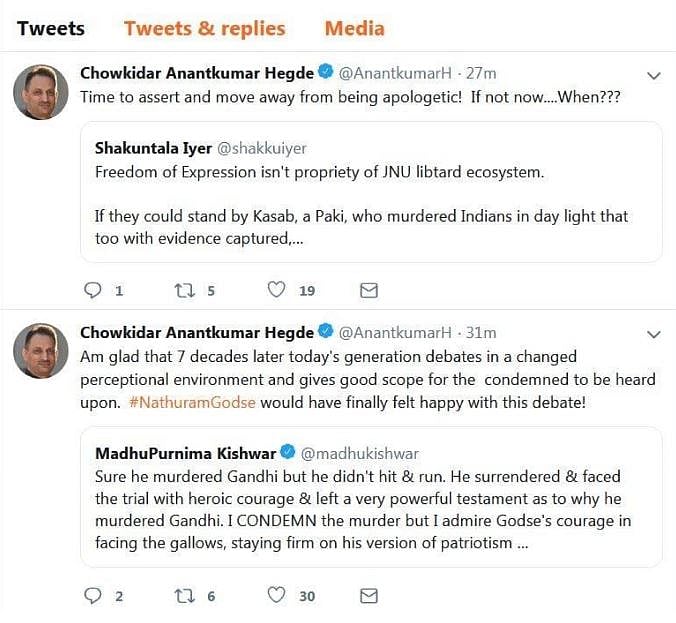Viewport: 676px width, 623px height.
Task: Reply to the 27m tweet
Action: (x=93, y=290)
